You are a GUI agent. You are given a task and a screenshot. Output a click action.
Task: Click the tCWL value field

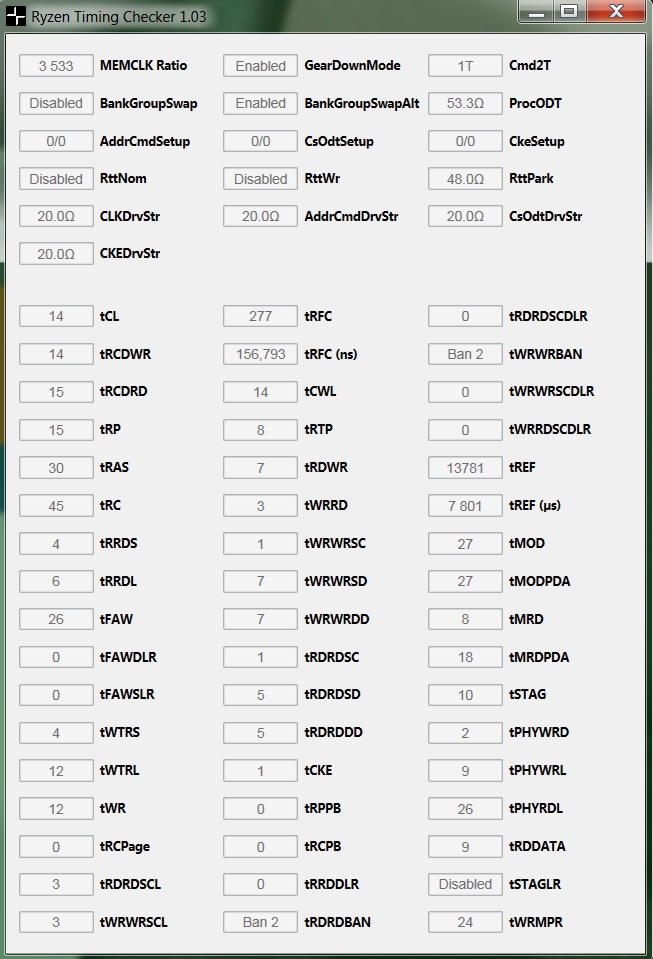click(x=260, y=392)
